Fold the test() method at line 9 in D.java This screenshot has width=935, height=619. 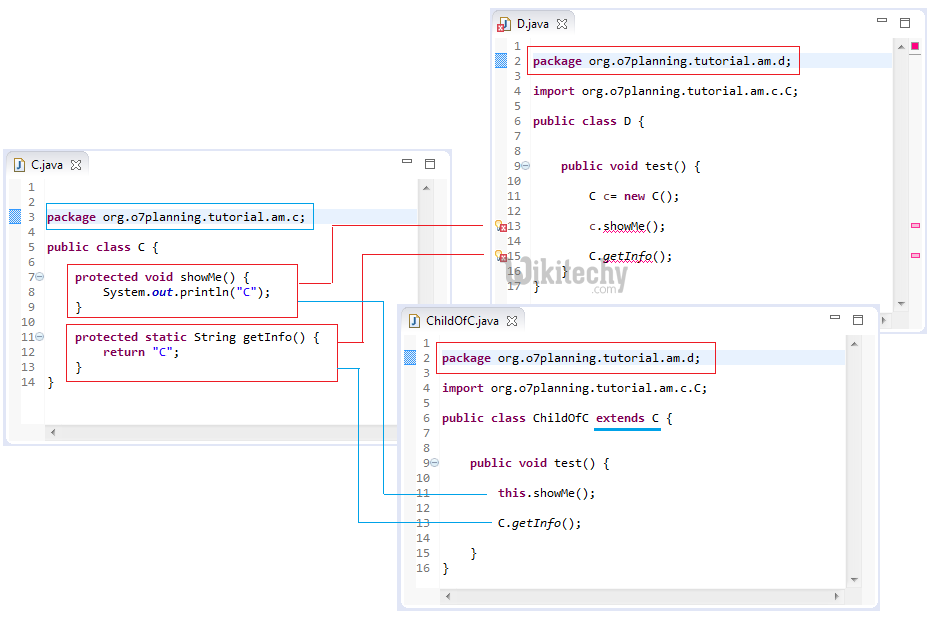[526, 166]
